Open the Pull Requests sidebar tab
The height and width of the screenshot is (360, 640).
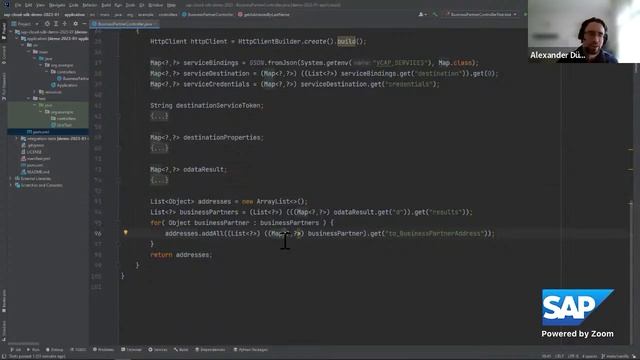point(4,86)
